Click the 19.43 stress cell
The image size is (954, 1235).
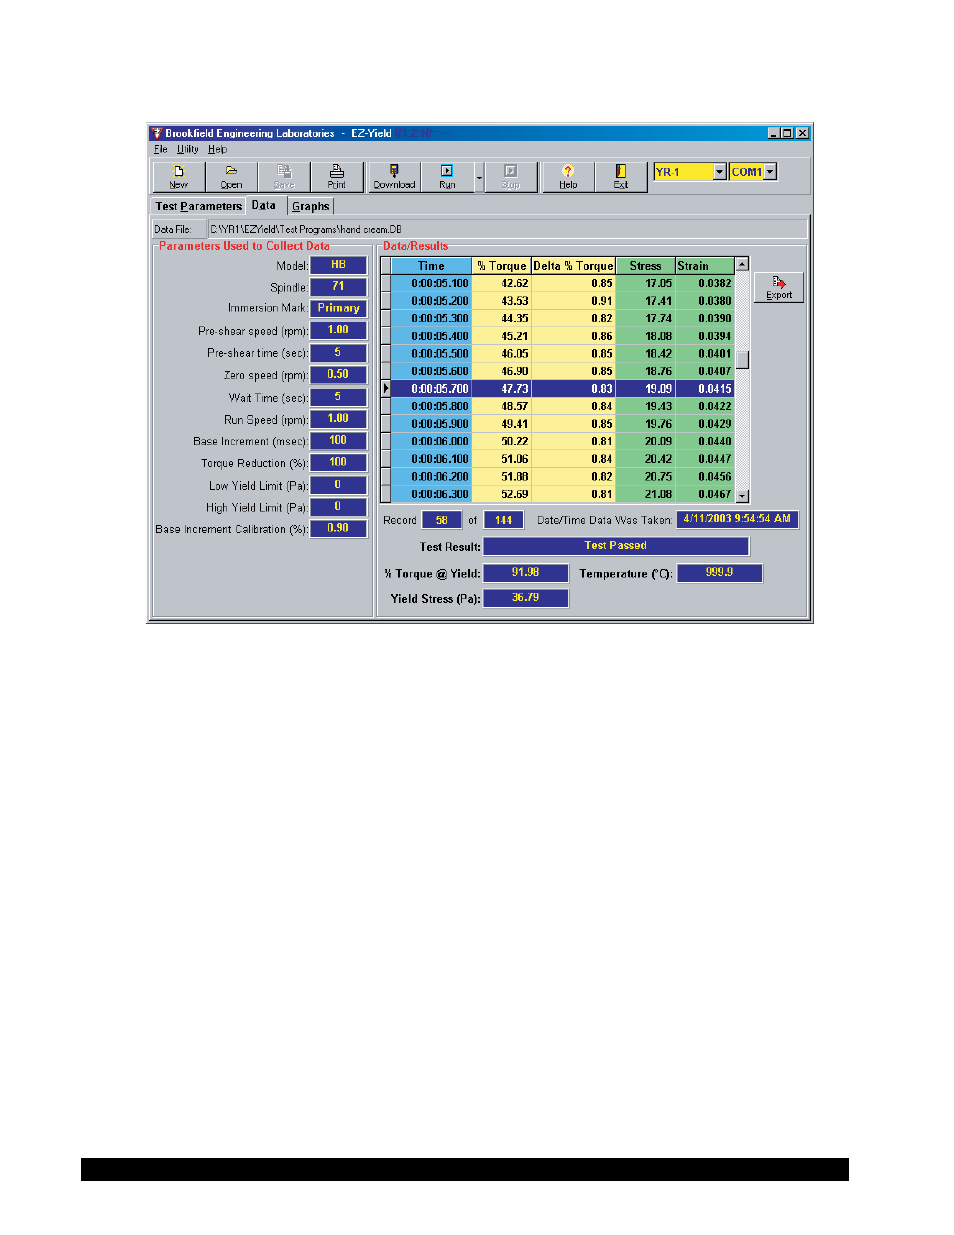pyautogui.click(x=645, y=406)
